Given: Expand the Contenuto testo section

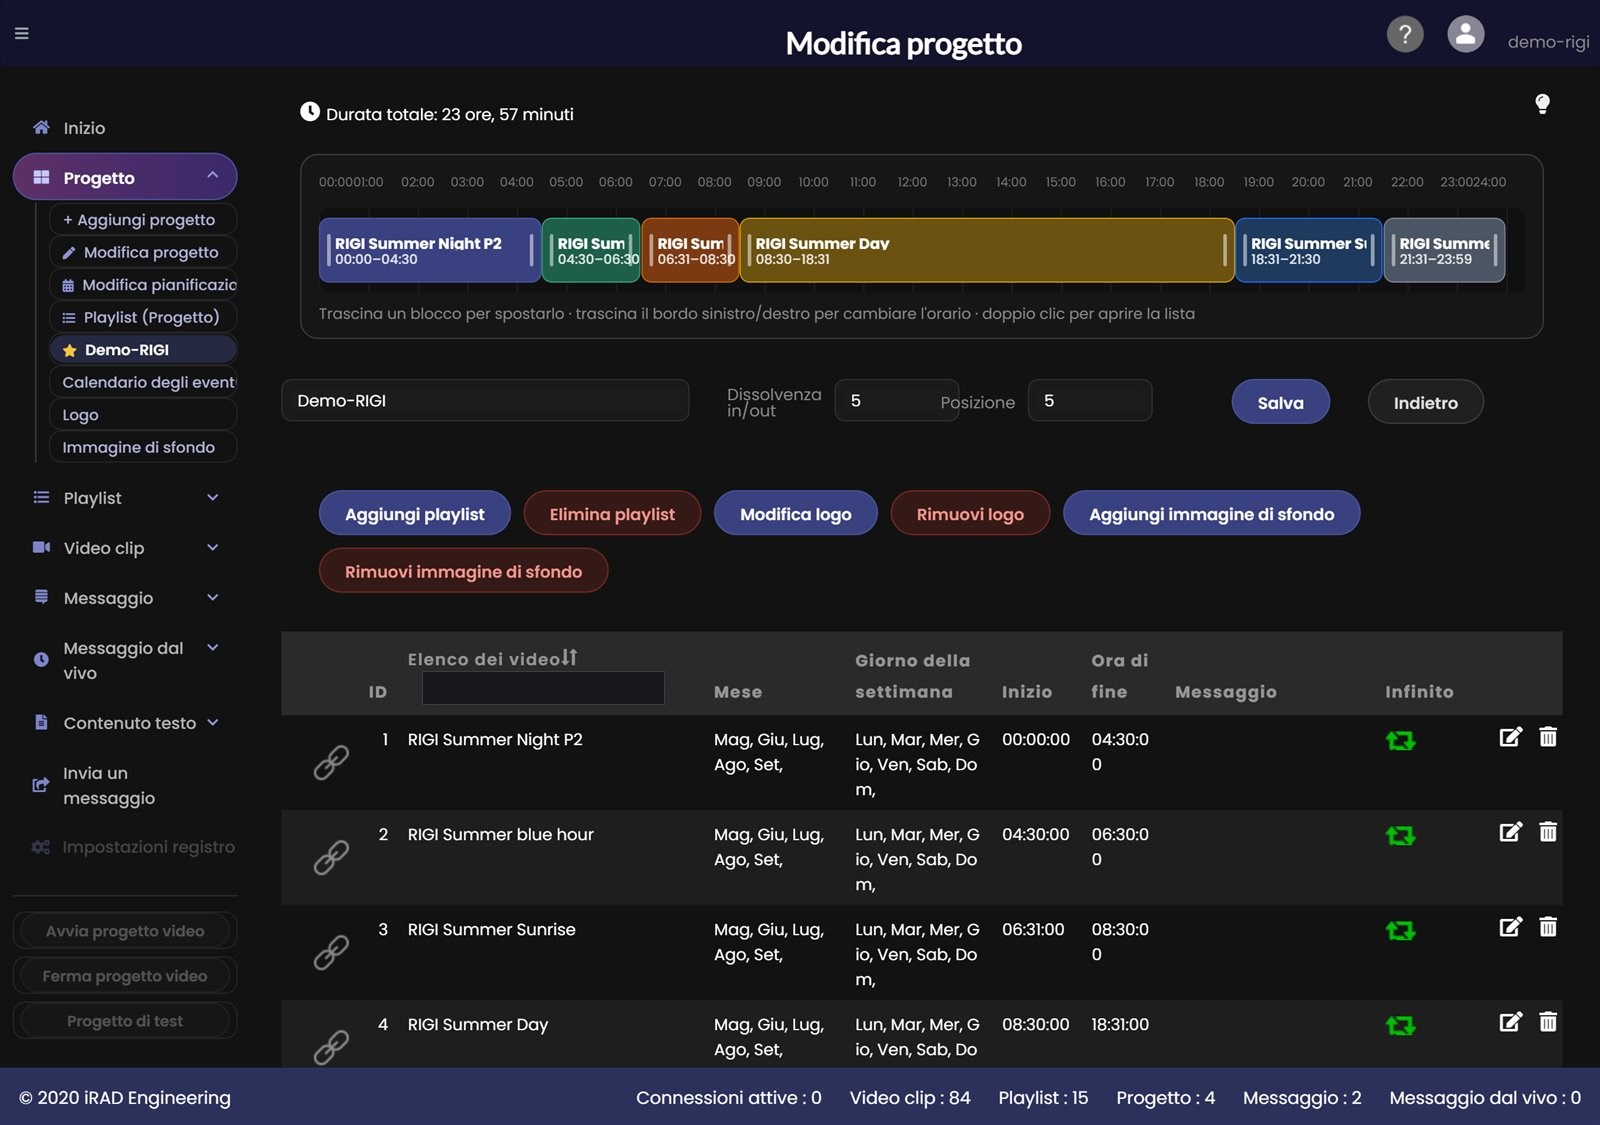Looking at the screenshot, I should (125, 723).
